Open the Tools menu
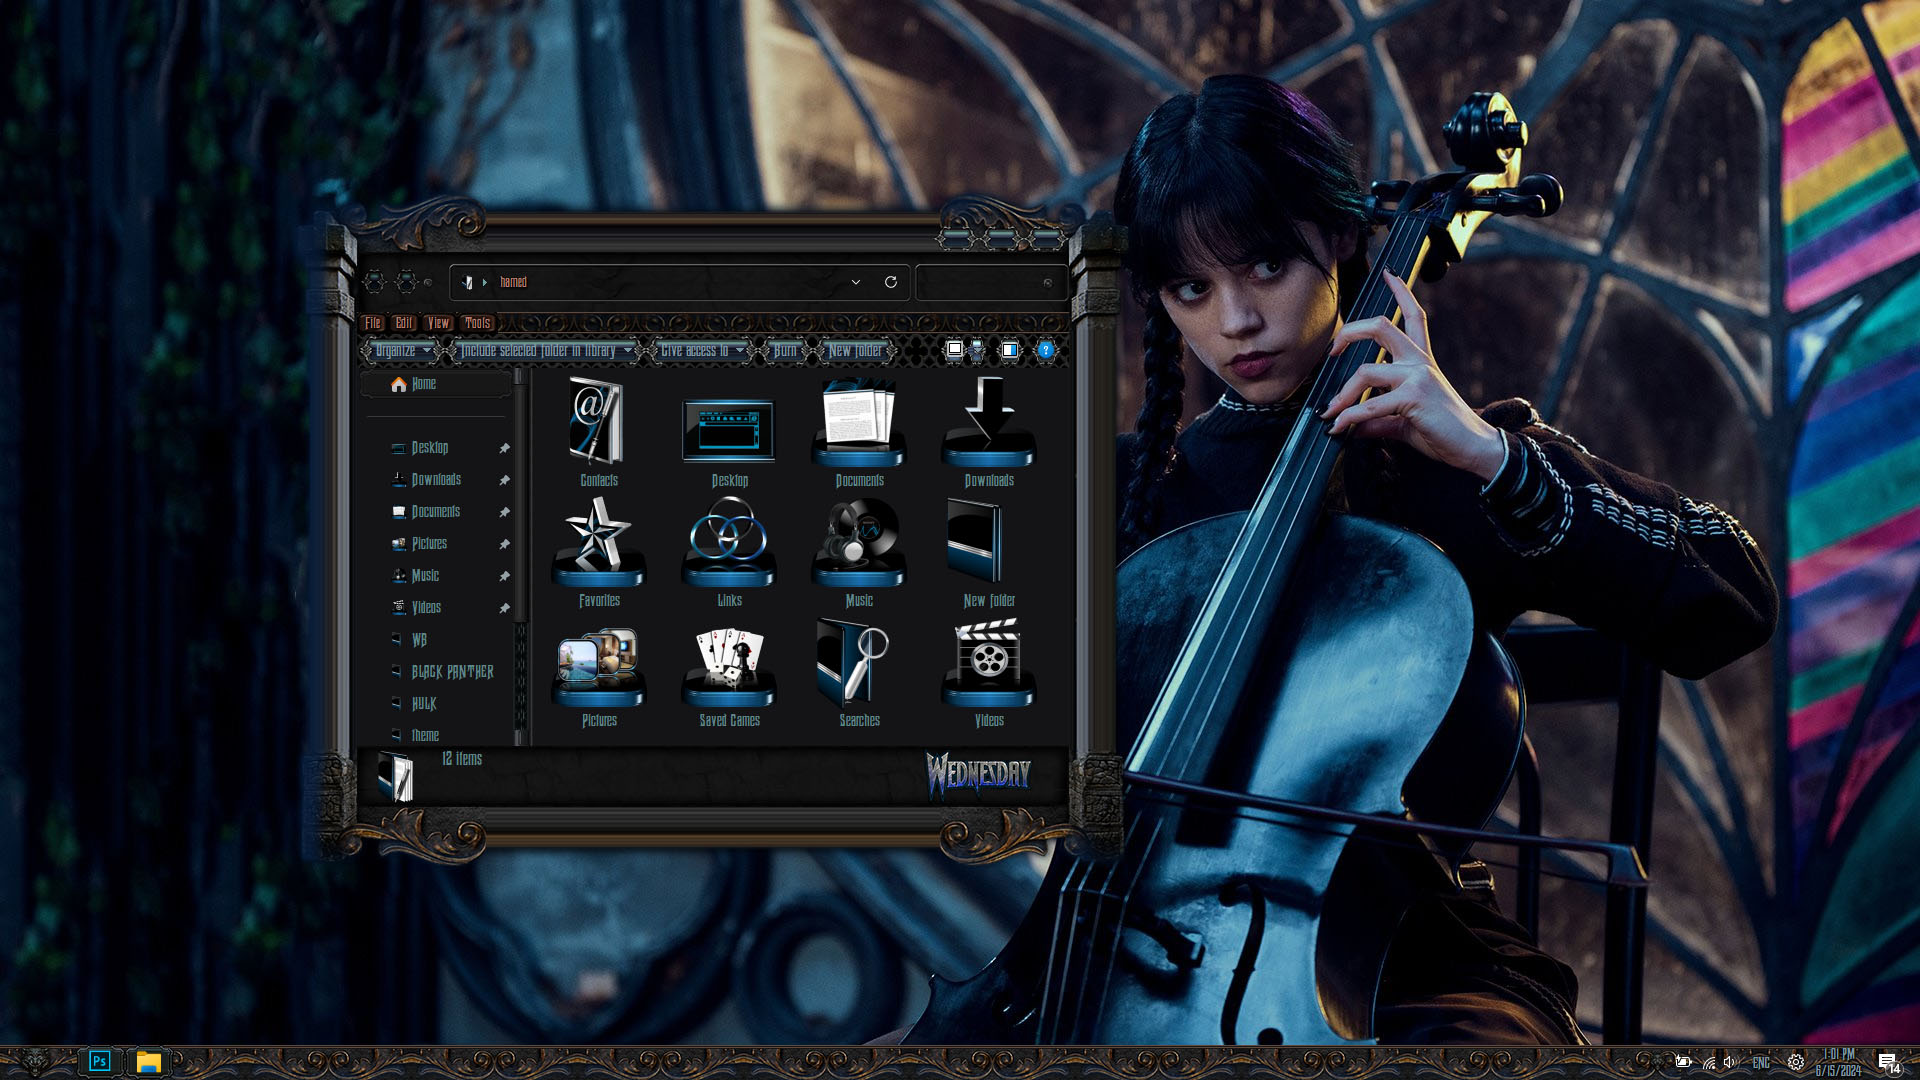This screenshot has height=1080, width=1920. [x=477, y=322]
